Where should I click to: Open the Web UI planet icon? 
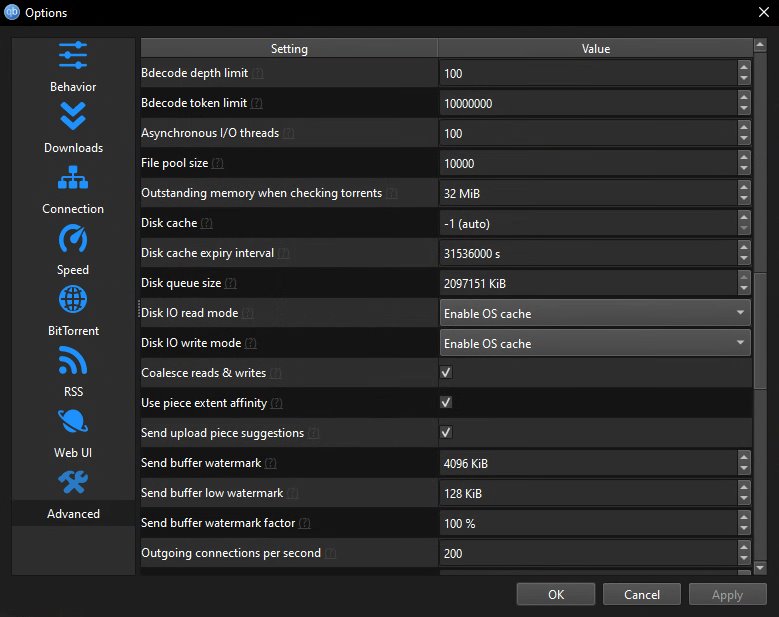click(x=73, y=422)
